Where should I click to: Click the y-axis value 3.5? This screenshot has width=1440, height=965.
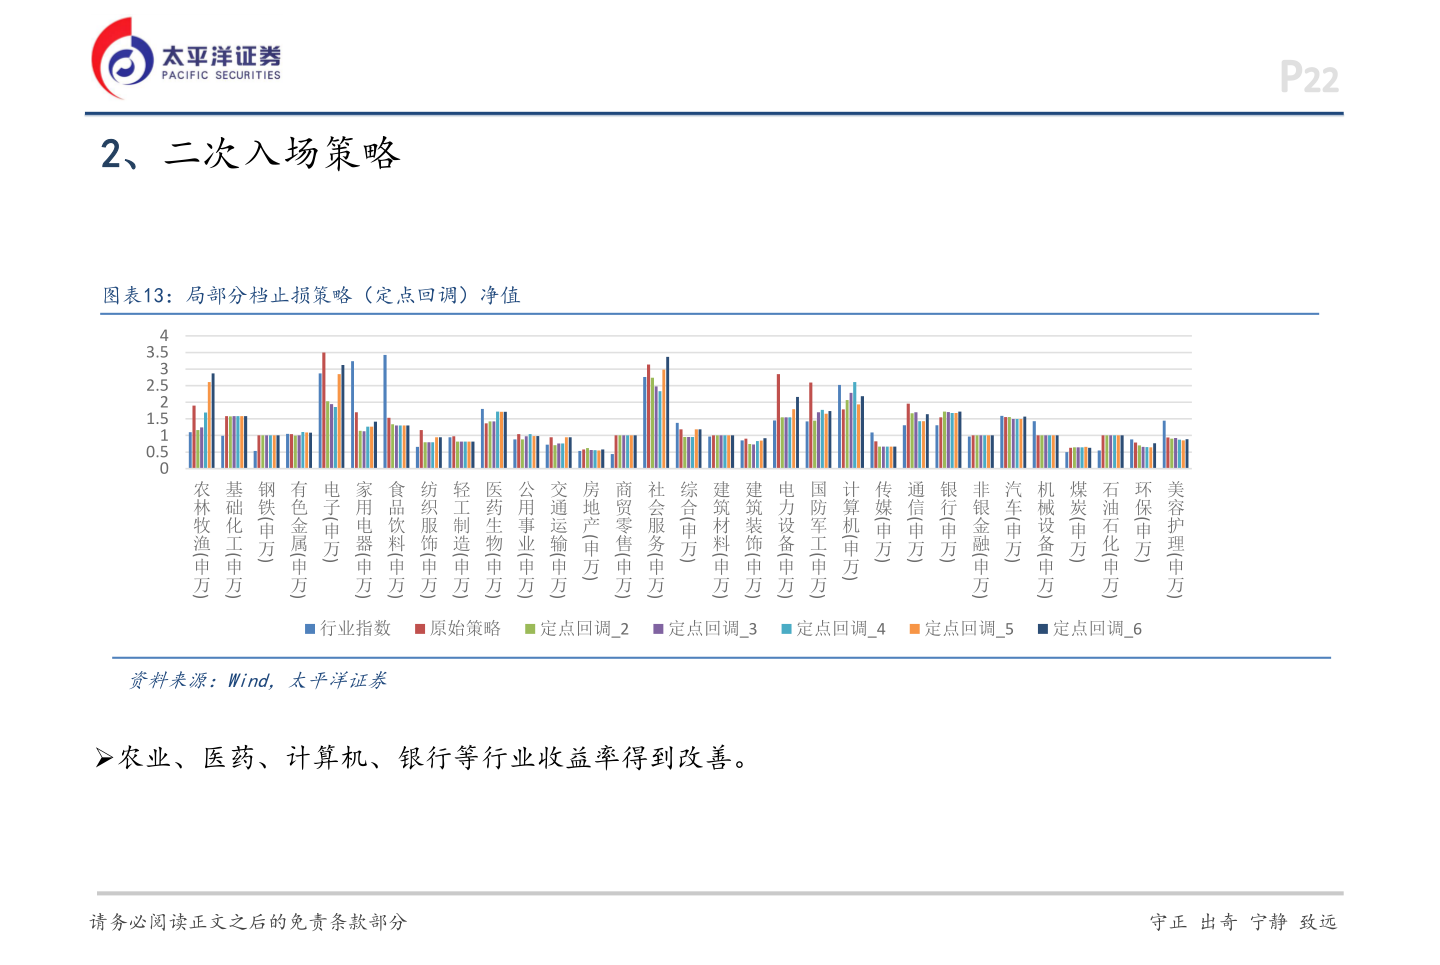158,352
